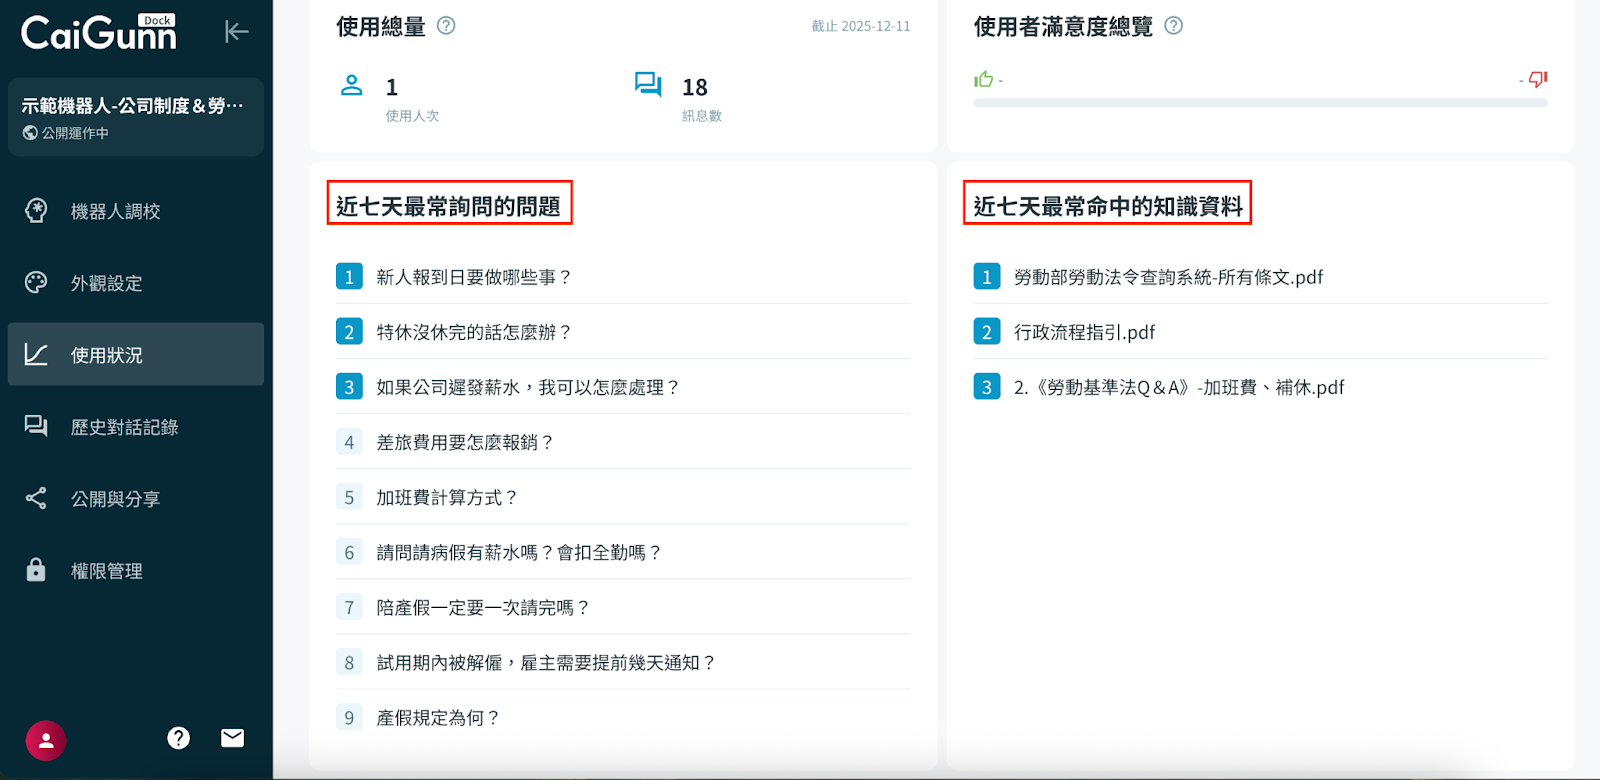Open the 機器人調校 menu item
Screen dimensions: 1600x780
115,211
